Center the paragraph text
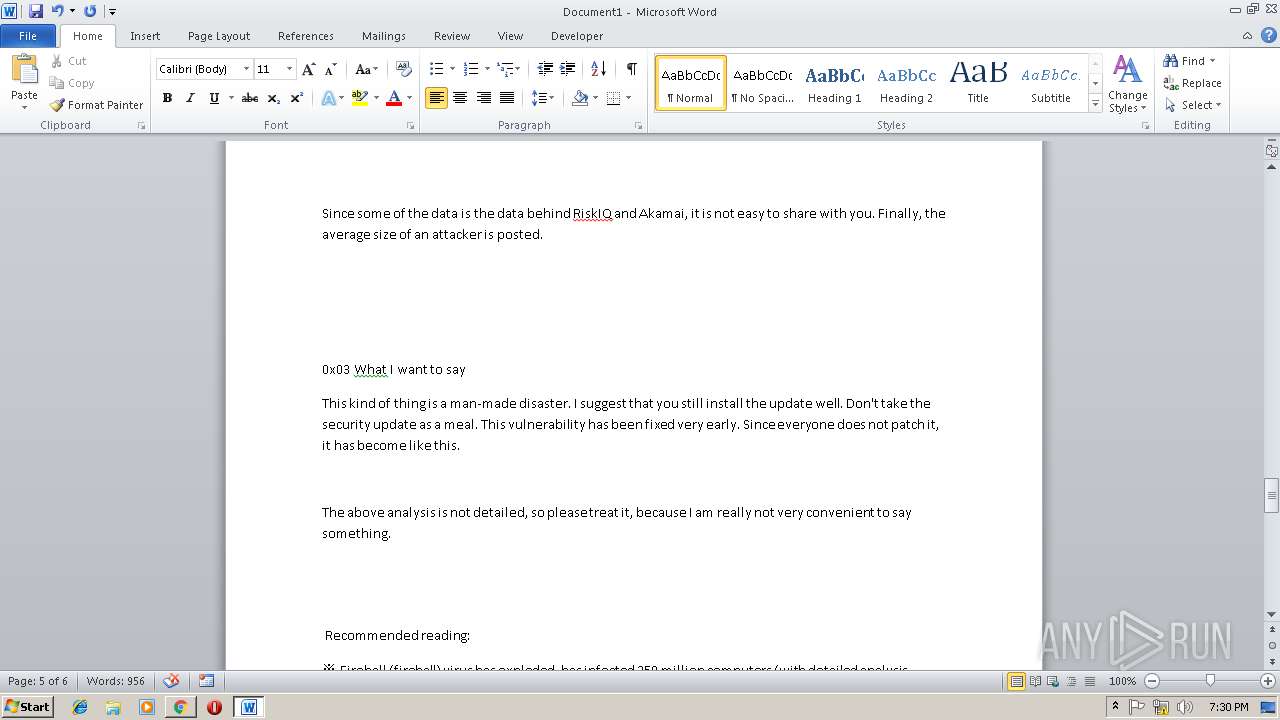Image resolution: width=1280 pixels, height=720 pixels. pyautogui.click(x=460, y=98)
